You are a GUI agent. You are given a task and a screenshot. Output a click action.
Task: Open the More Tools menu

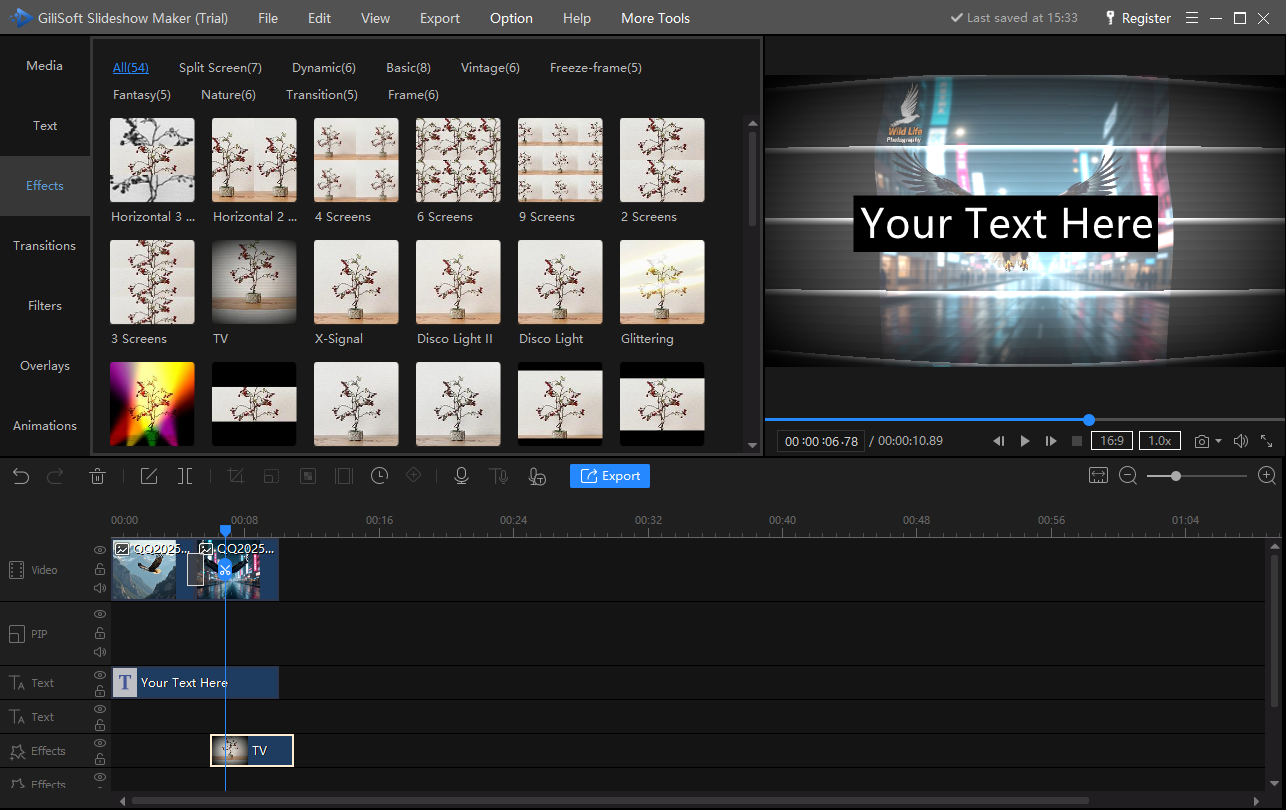tap(655, 18)
